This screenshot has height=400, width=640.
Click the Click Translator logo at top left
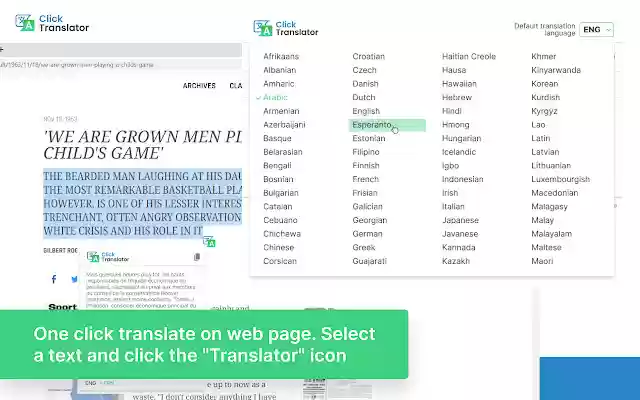click(52, 23)
